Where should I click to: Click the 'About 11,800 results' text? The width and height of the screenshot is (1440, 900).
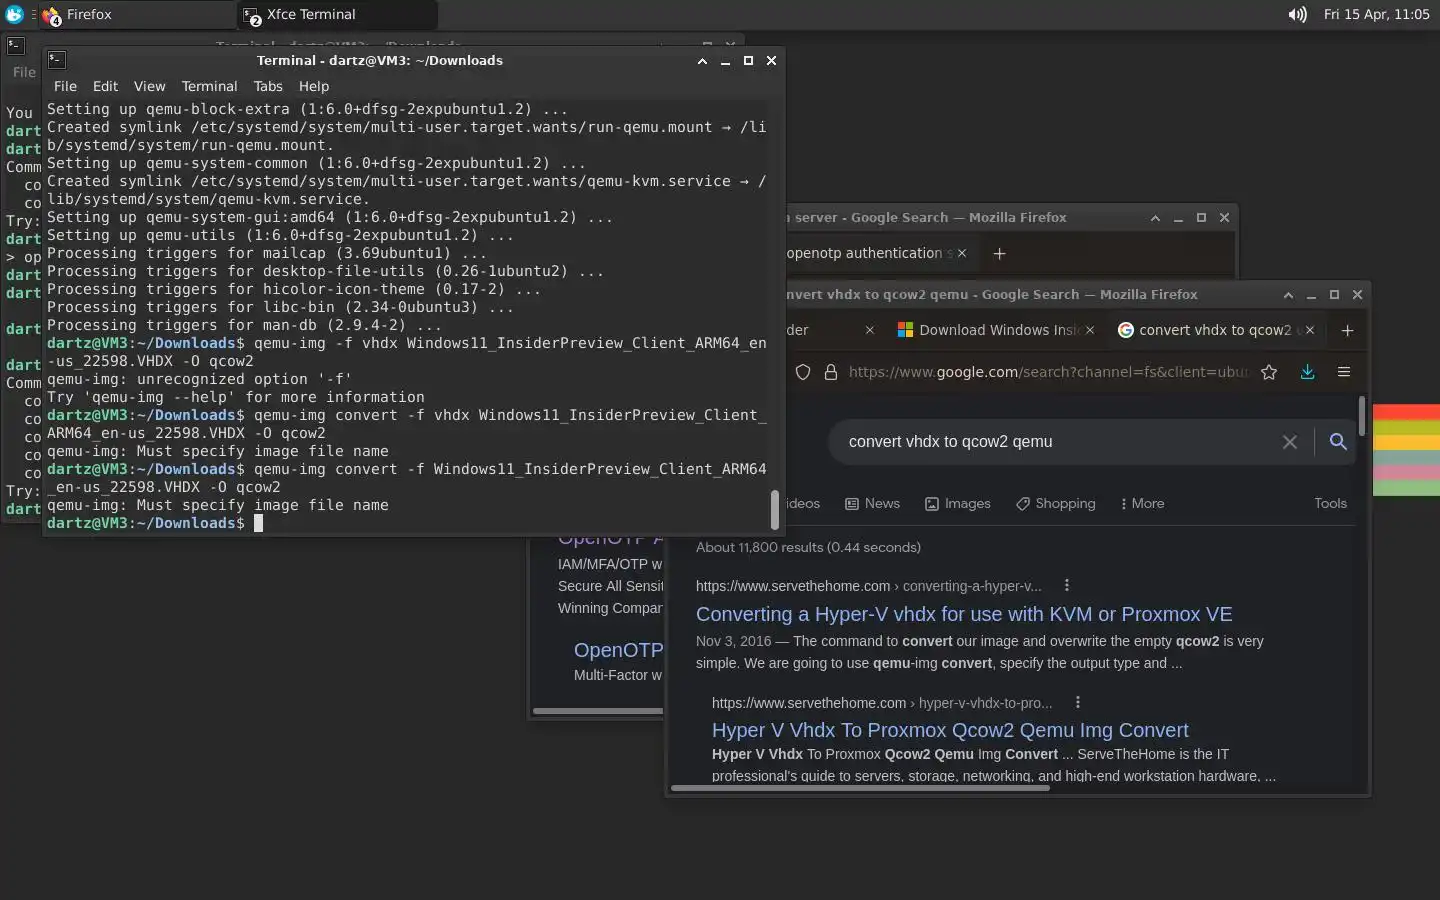(x=808, y=547)
